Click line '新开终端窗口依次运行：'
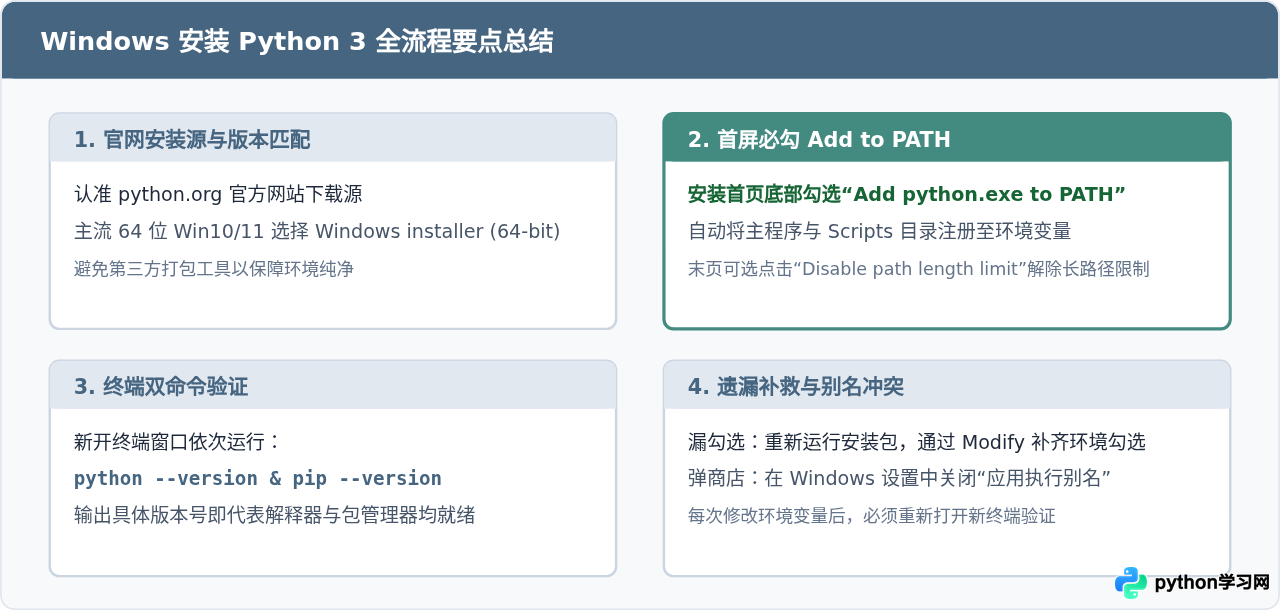Viewport: 1280px width, 610px height. click(x=178, y=441)
